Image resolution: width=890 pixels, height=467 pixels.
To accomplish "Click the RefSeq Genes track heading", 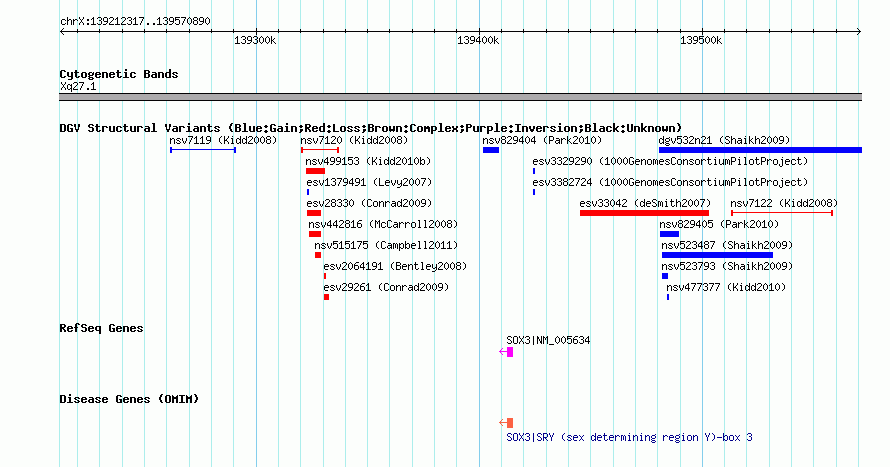I will click(x=101, y=329).
